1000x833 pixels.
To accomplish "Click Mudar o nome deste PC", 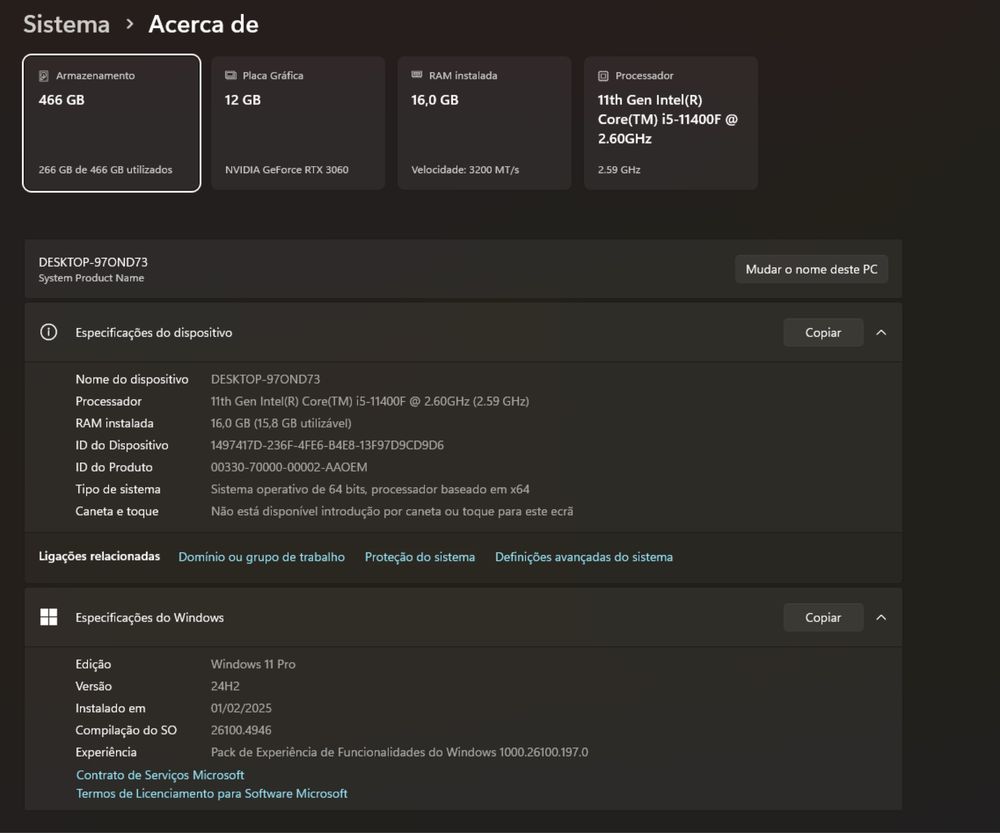I will (x=811, y=269).
